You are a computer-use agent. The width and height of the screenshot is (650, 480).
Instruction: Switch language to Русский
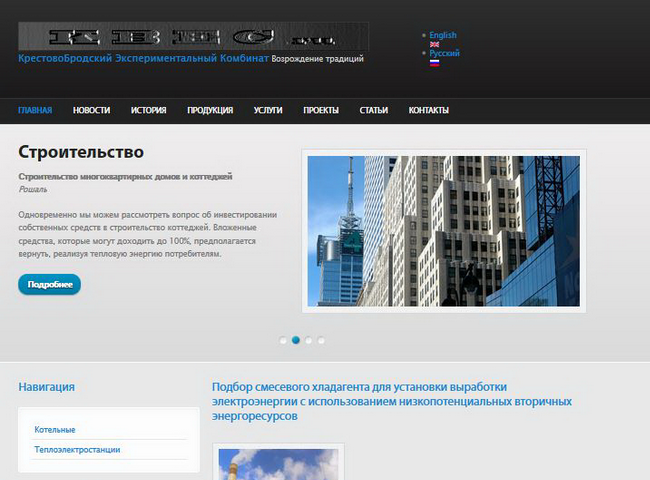coord(444,53)
